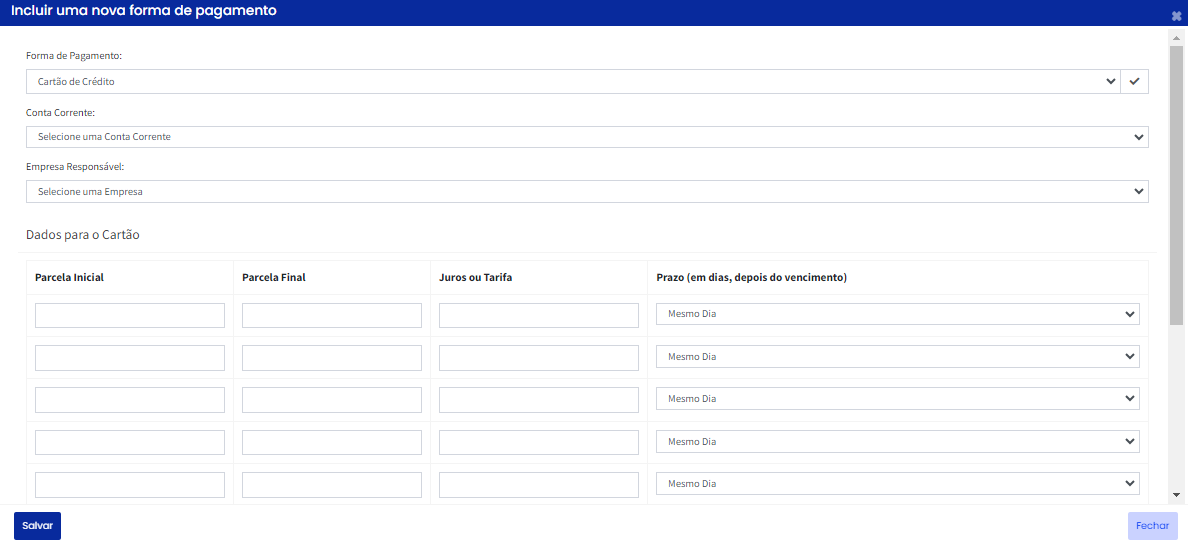Focus the fourth row Parcela Inicial field
This screenshot has height=545, width=1188.
click(130, 443)
